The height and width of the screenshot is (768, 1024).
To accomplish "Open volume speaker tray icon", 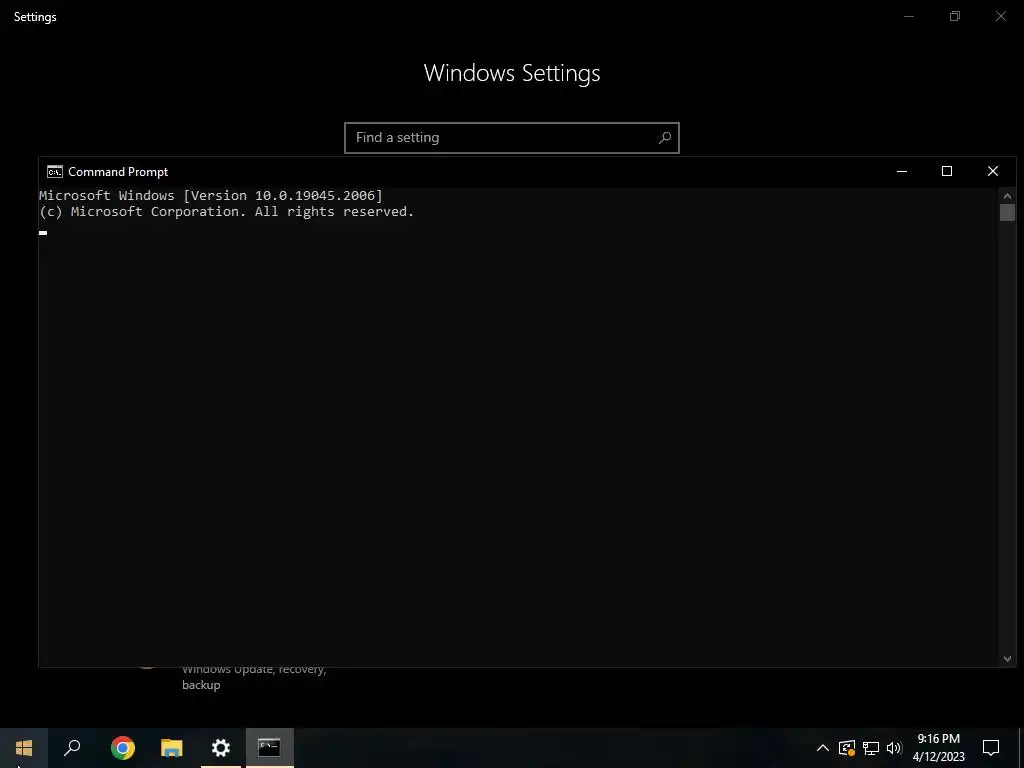I will point(894,748).
